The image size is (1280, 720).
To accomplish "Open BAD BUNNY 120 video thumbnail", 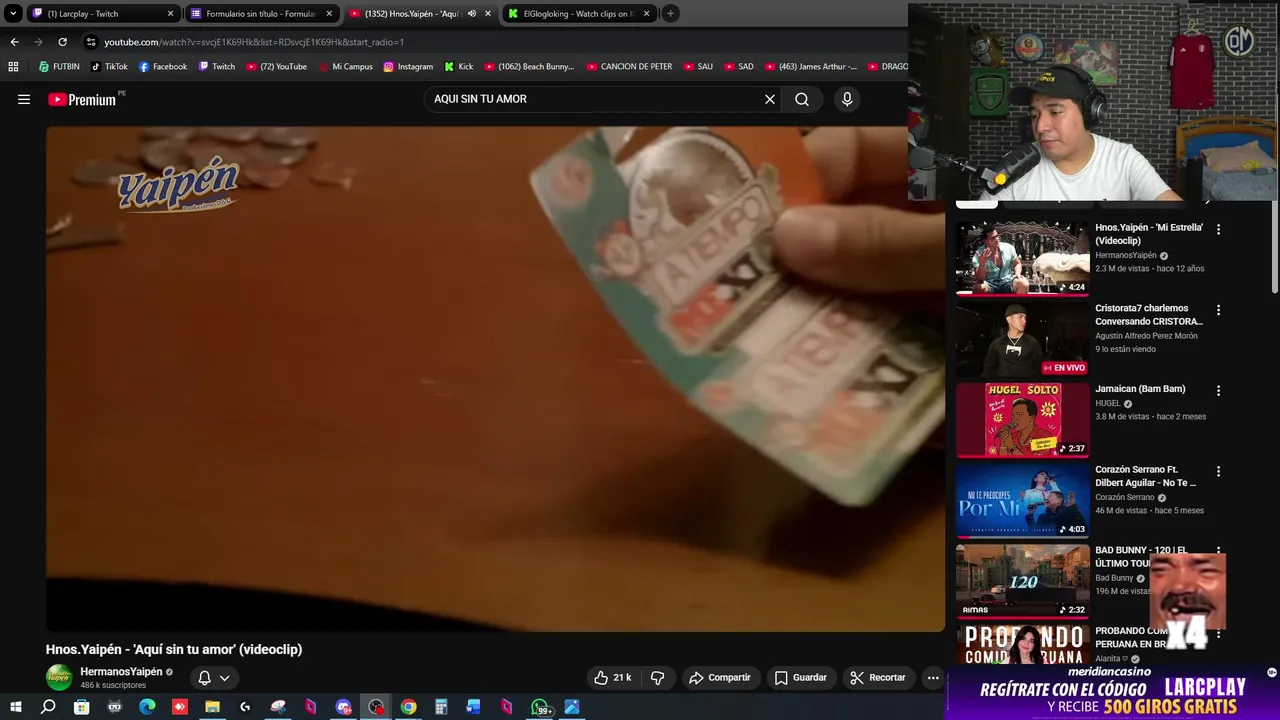I will 1022,581.
